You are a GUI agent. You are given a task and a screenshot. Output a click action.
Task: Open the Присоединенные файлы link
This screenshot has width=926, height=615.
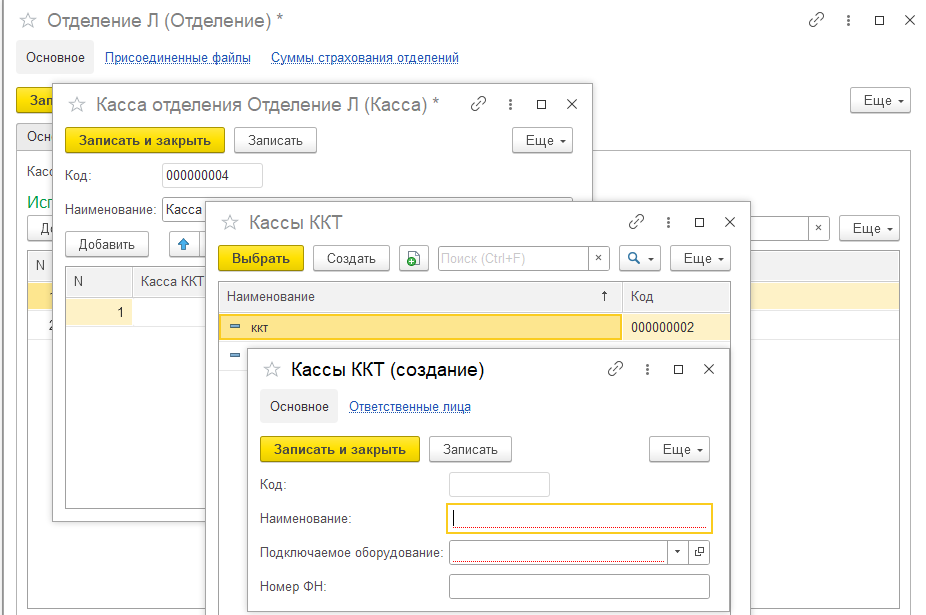pyautogui.click(x=178, y=58)
